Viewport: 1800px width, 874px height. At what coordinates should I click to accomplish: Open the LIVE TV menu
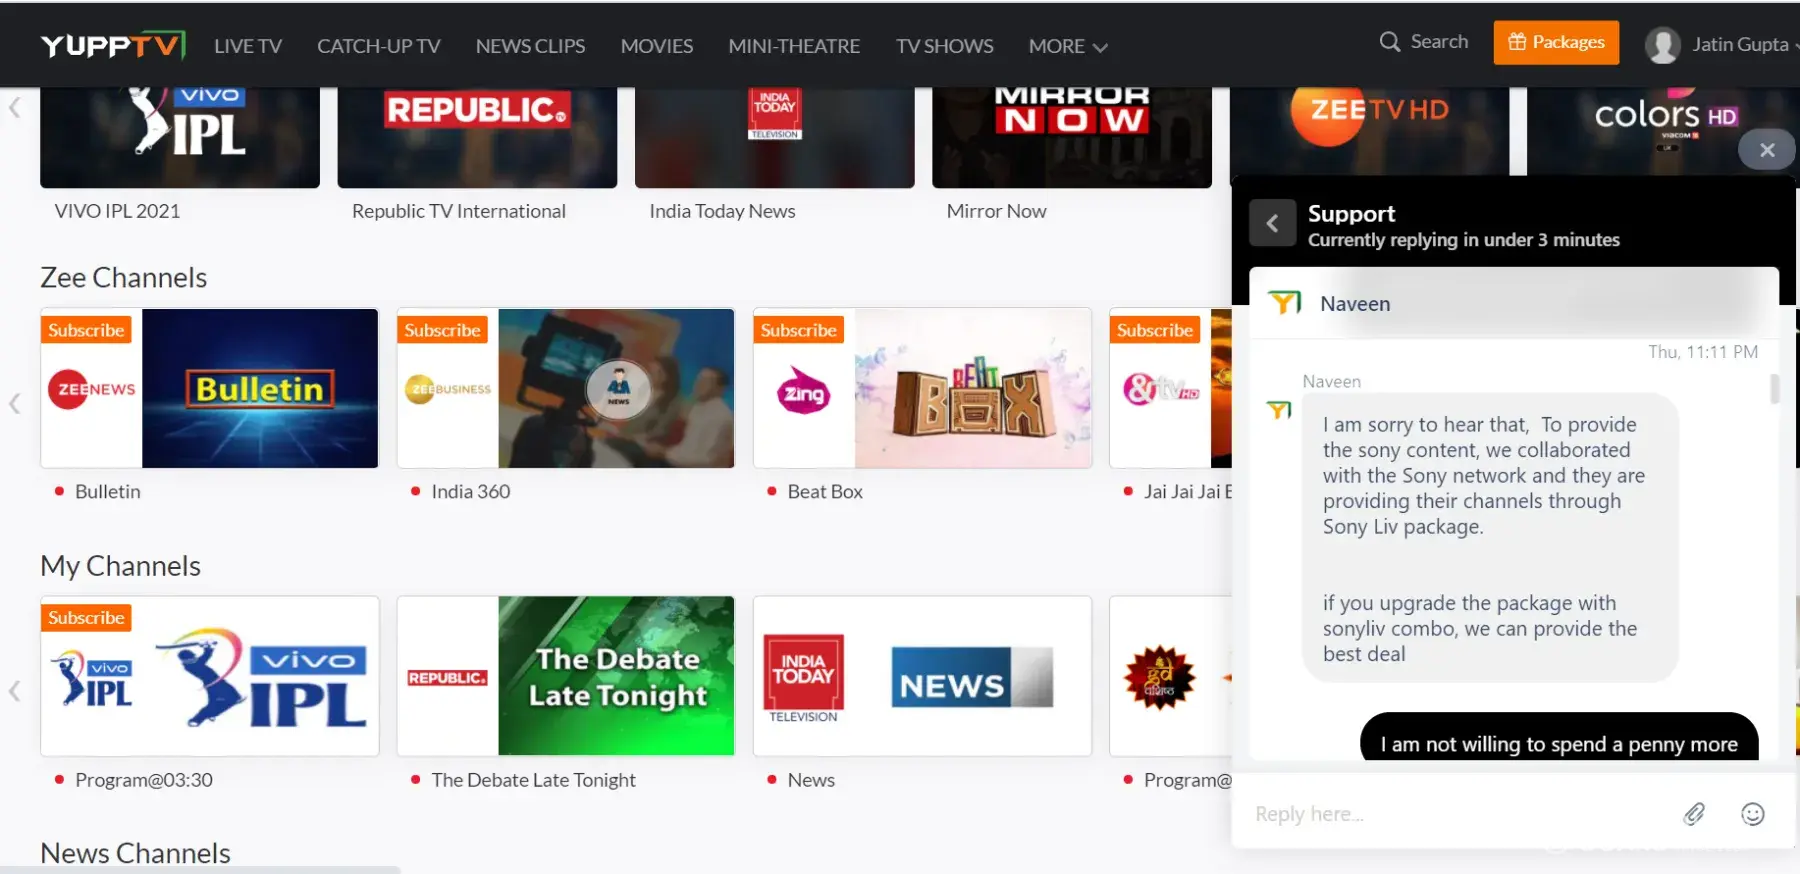pos(247,46)
